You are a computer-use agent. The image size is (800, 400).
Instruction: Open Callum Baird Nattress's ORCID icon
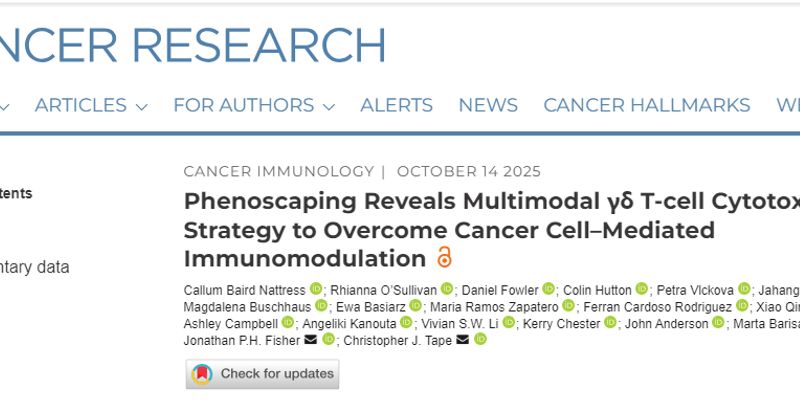tap(316, 289)
